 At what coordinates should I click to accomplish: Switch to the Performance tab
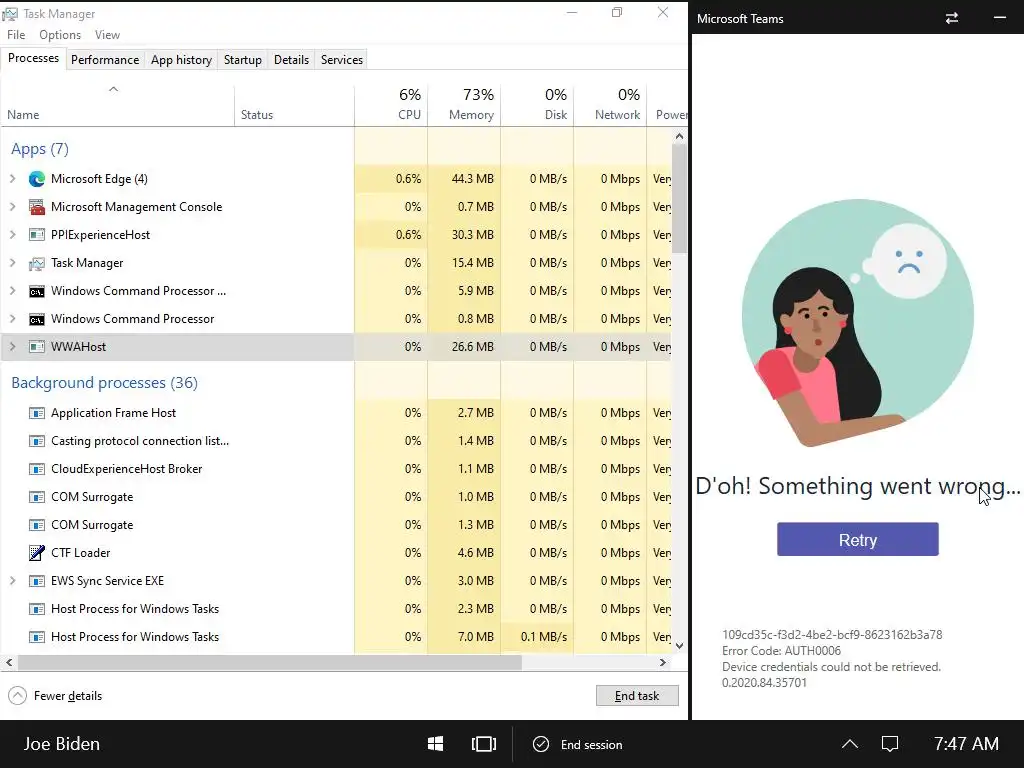pos(105,59)
